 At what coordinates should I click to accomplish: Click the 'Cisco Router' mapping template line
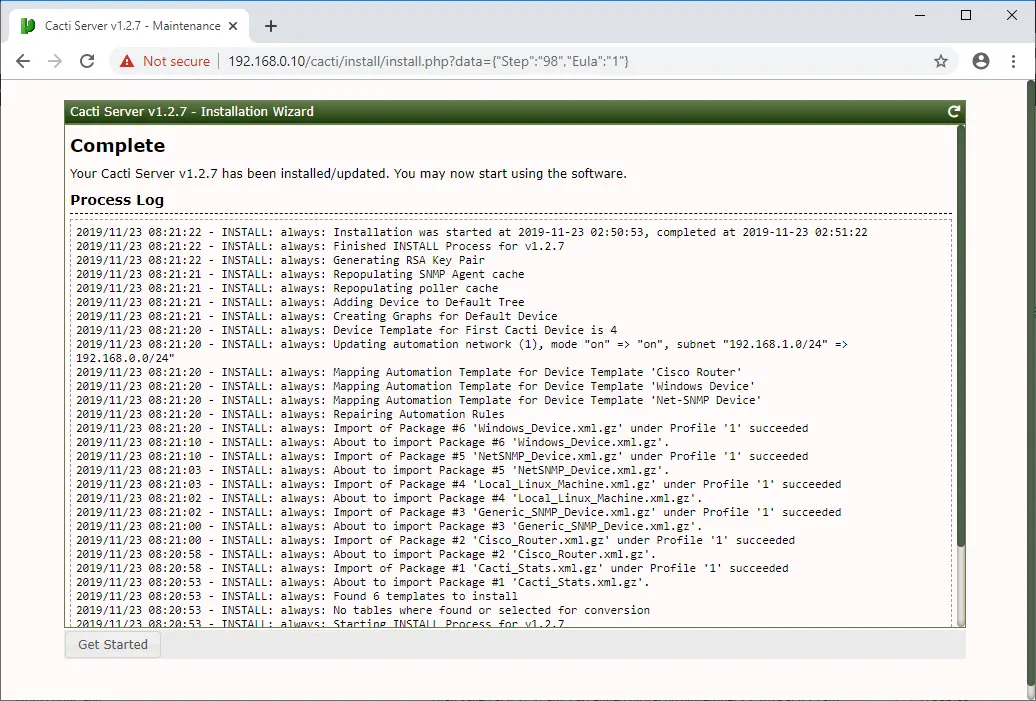[408, 372]
